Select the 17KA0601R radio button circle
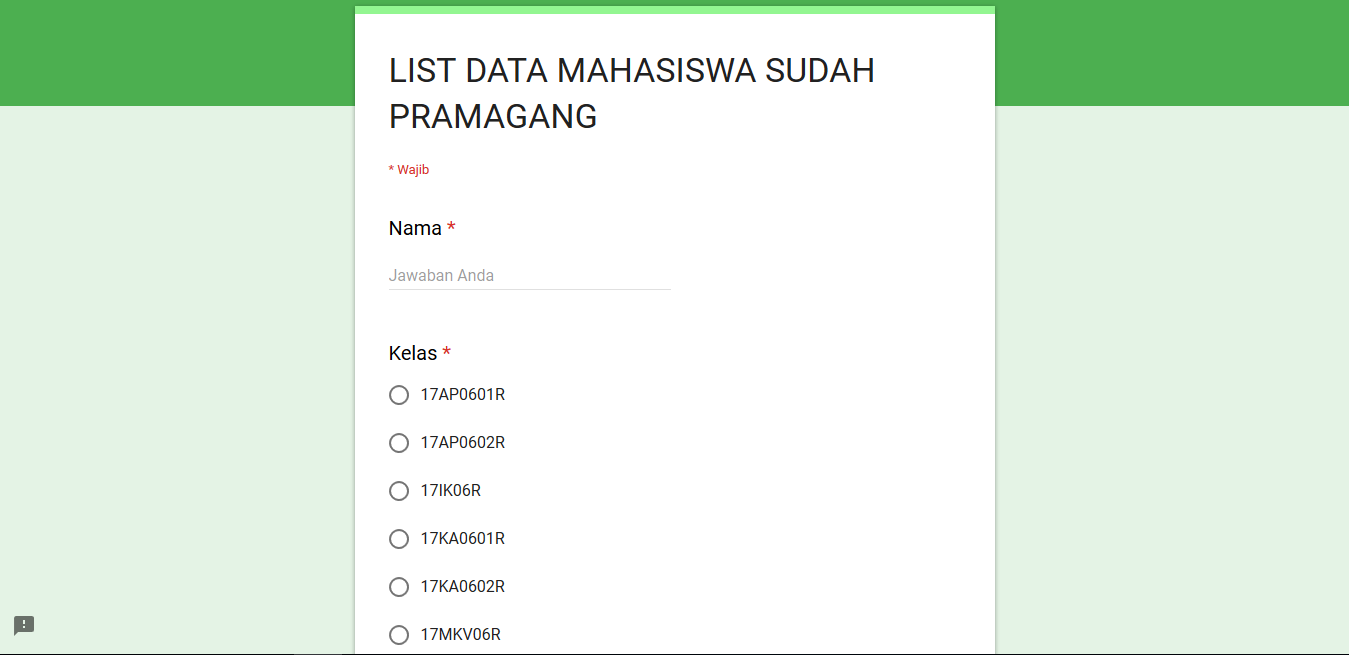The width and height of the screenshot is (1349, 655). point(399,539)
